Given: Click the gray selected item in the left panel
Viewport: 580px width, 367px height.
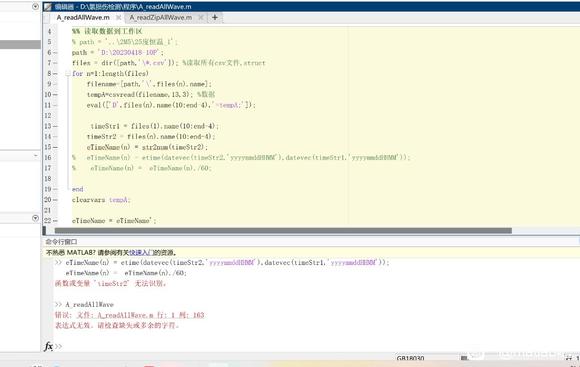Looking at the screenshot, I should [x=20, y=44].
